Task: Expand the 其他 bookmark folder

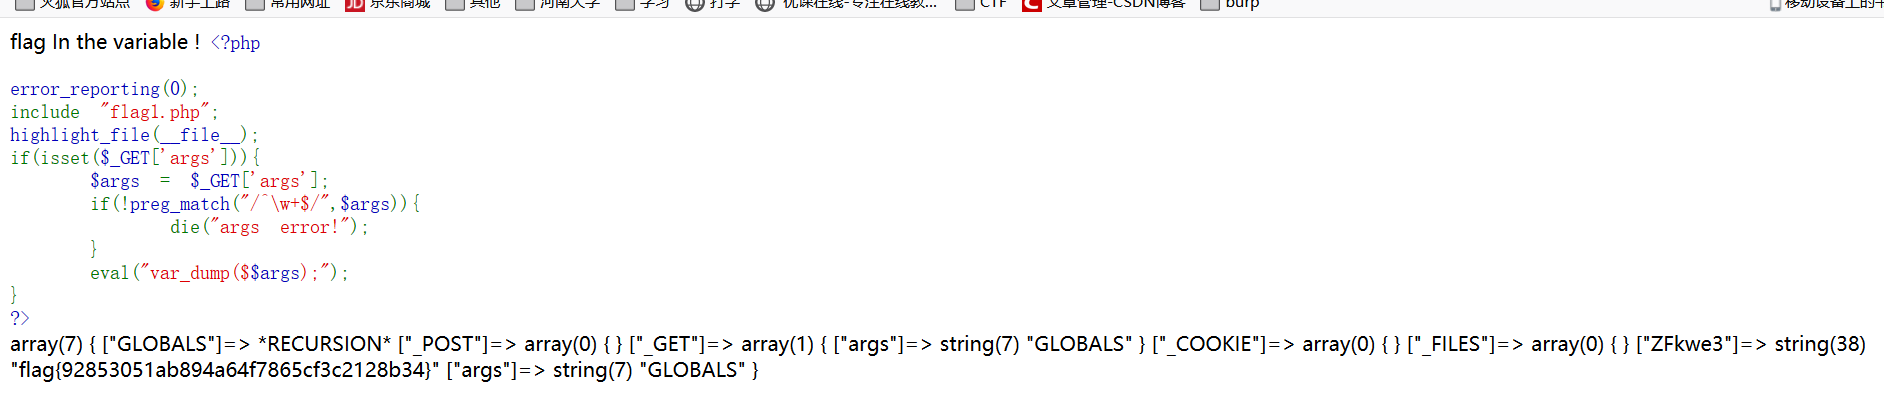Action: [x=473, y=4]
